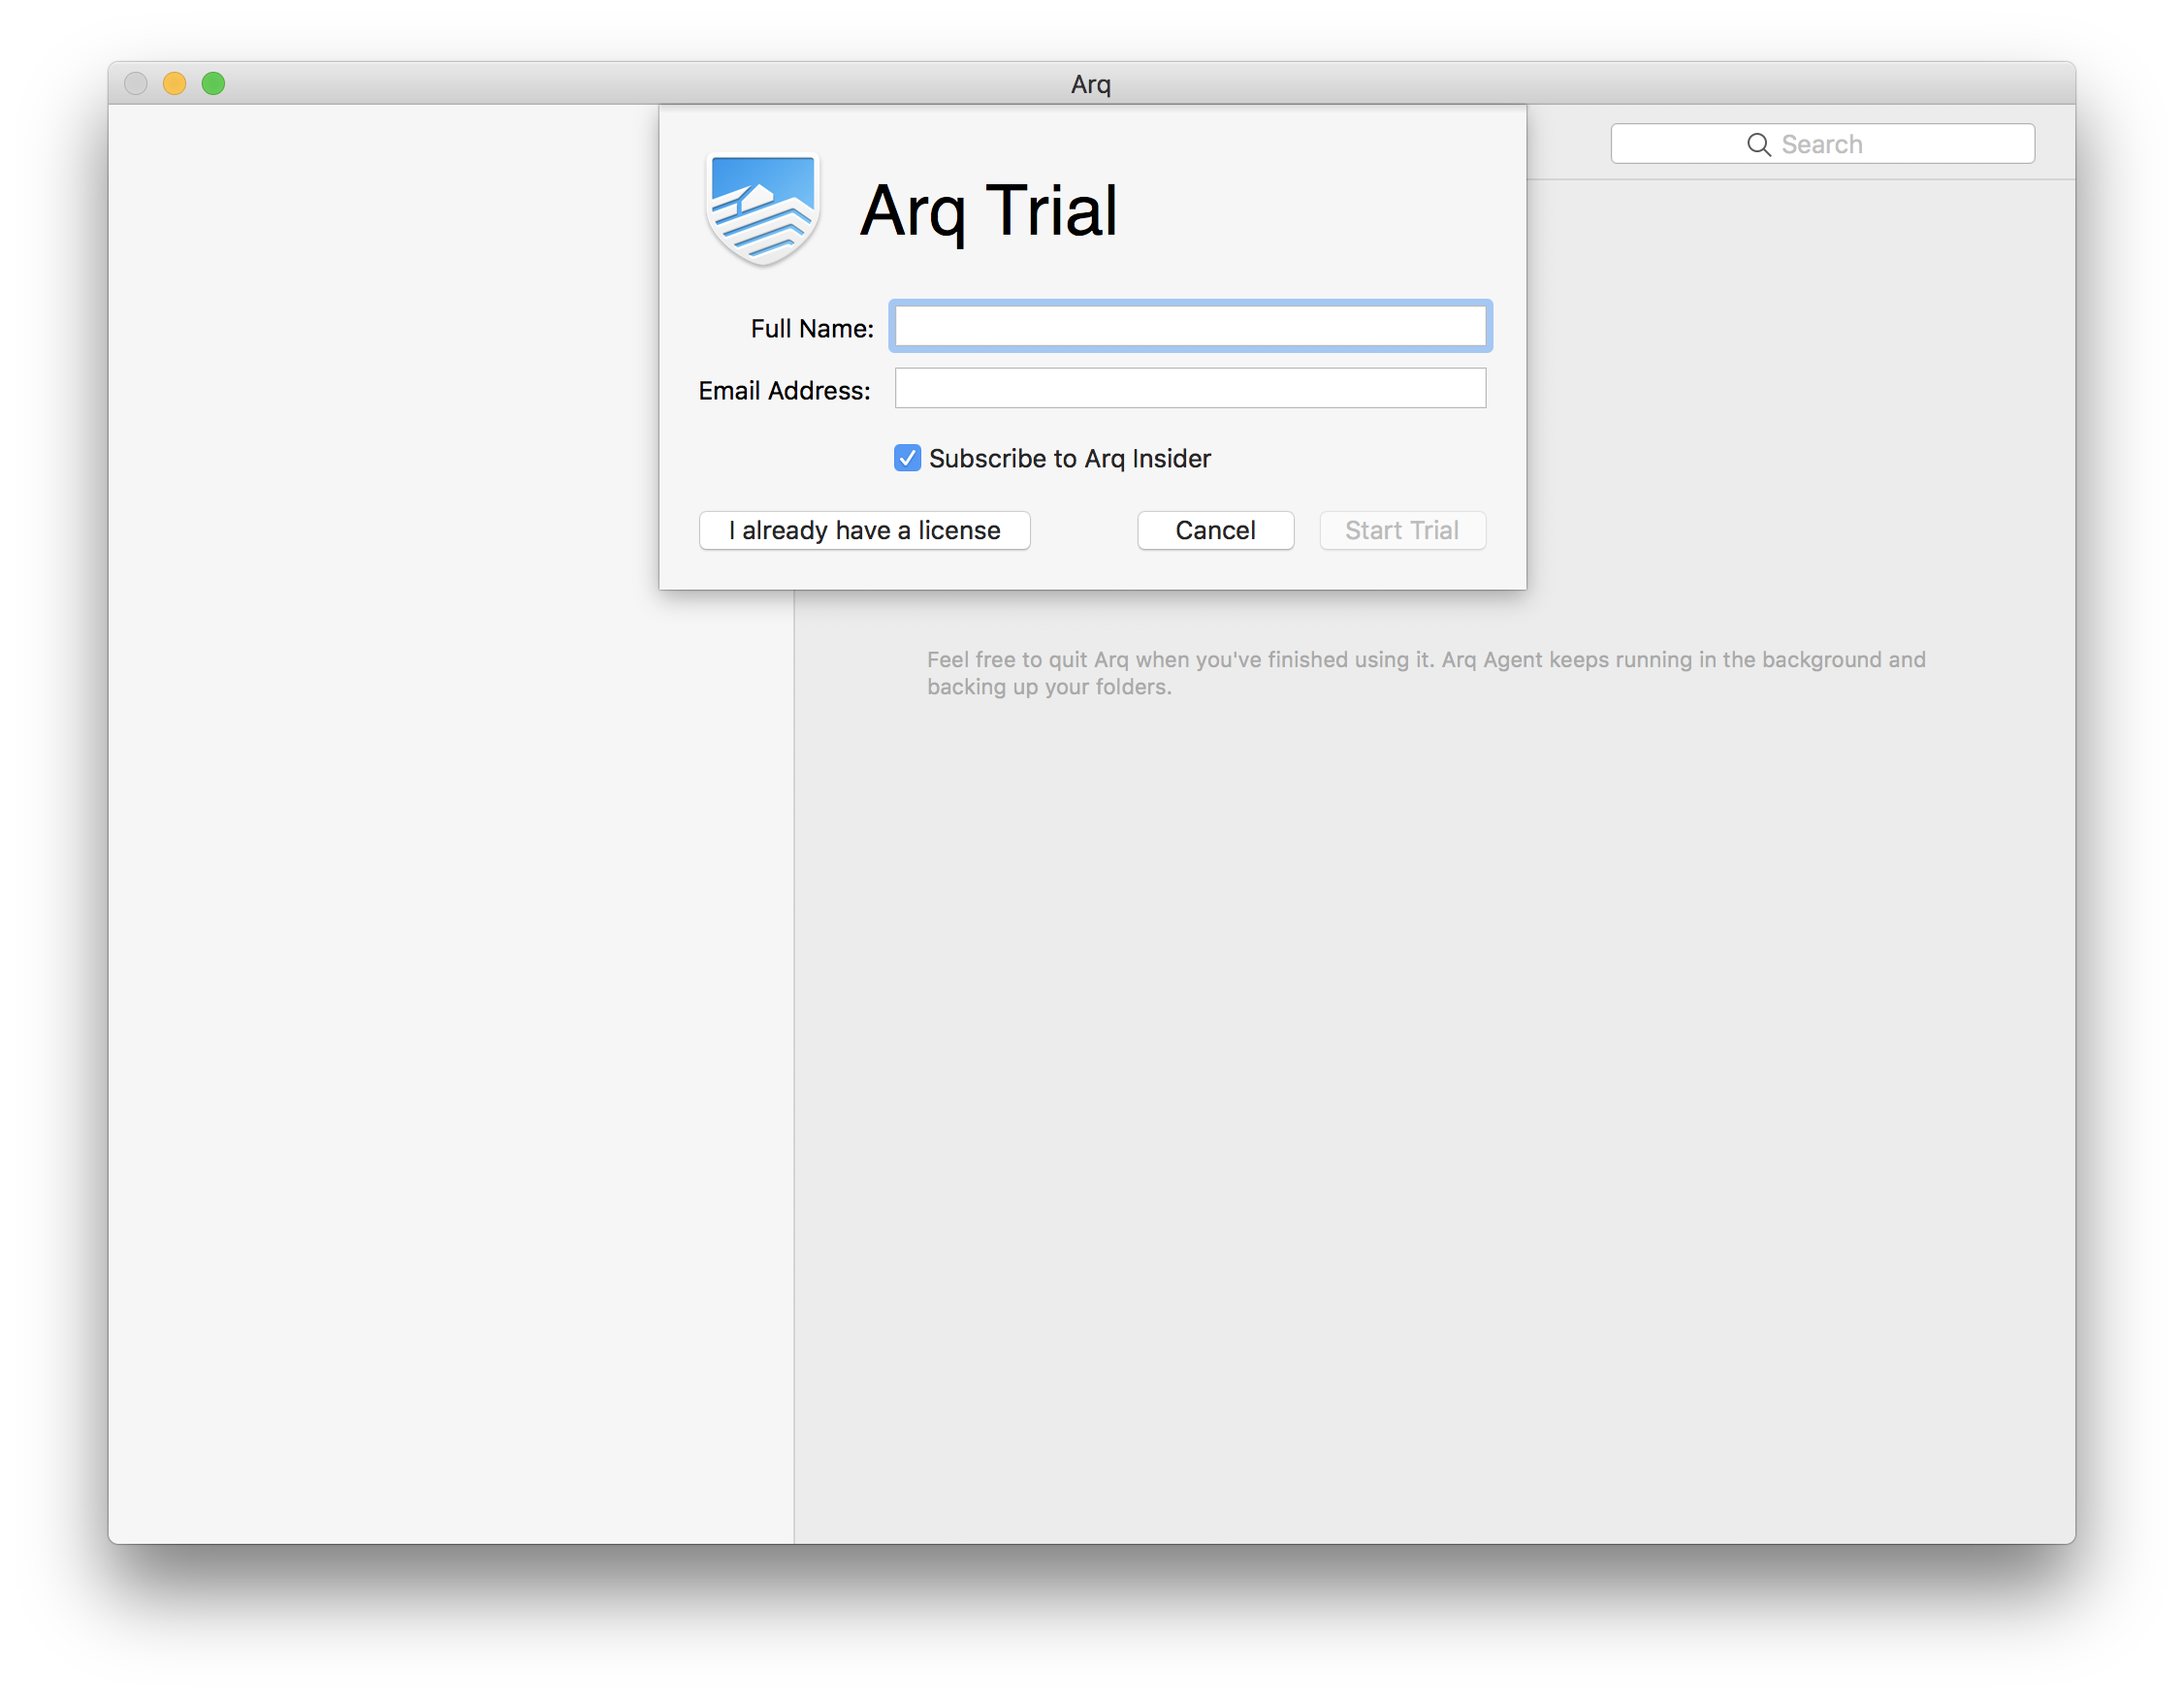Click into the Email Address field

1190,388
